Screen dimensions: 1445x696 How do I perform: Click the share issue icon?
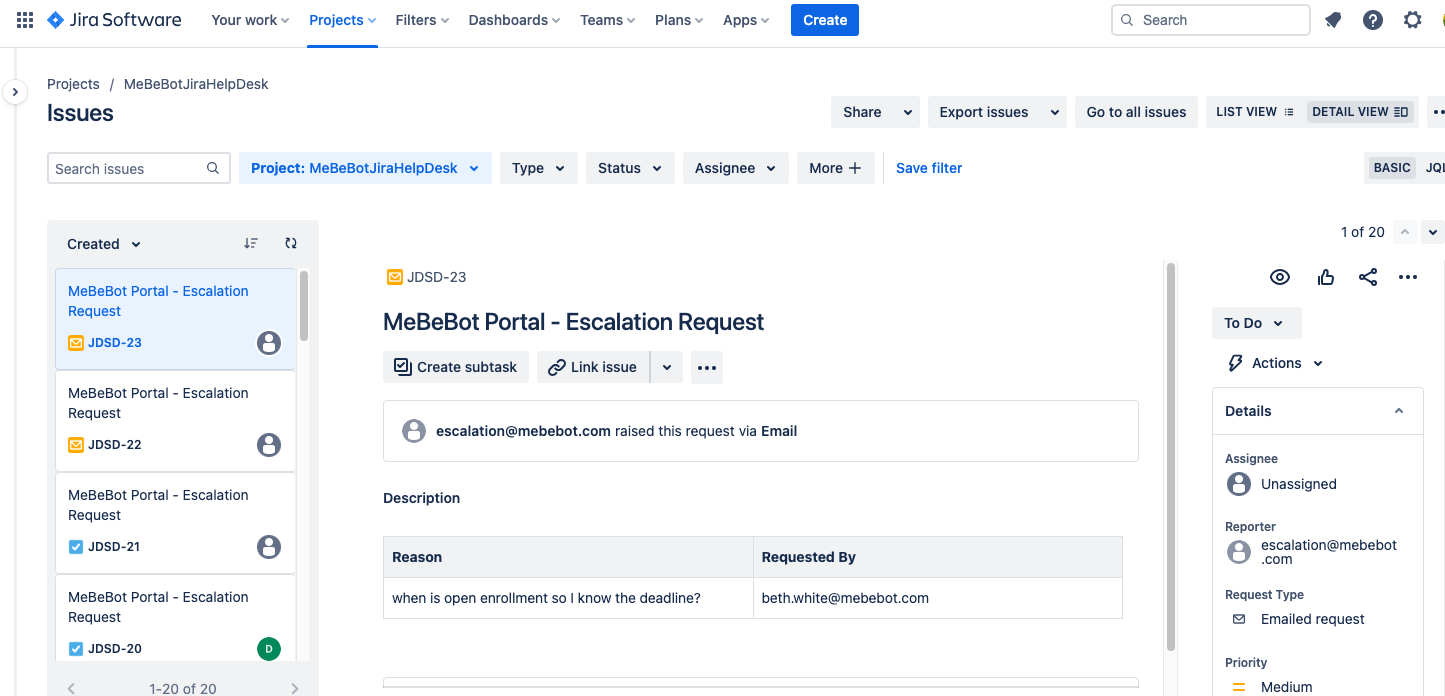coord(1368,277)
